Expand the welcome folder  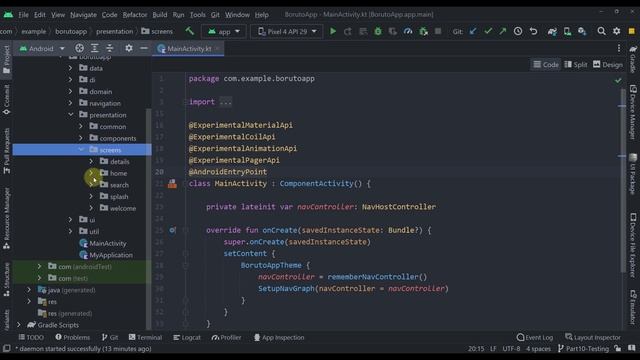[x=91, y=208]
